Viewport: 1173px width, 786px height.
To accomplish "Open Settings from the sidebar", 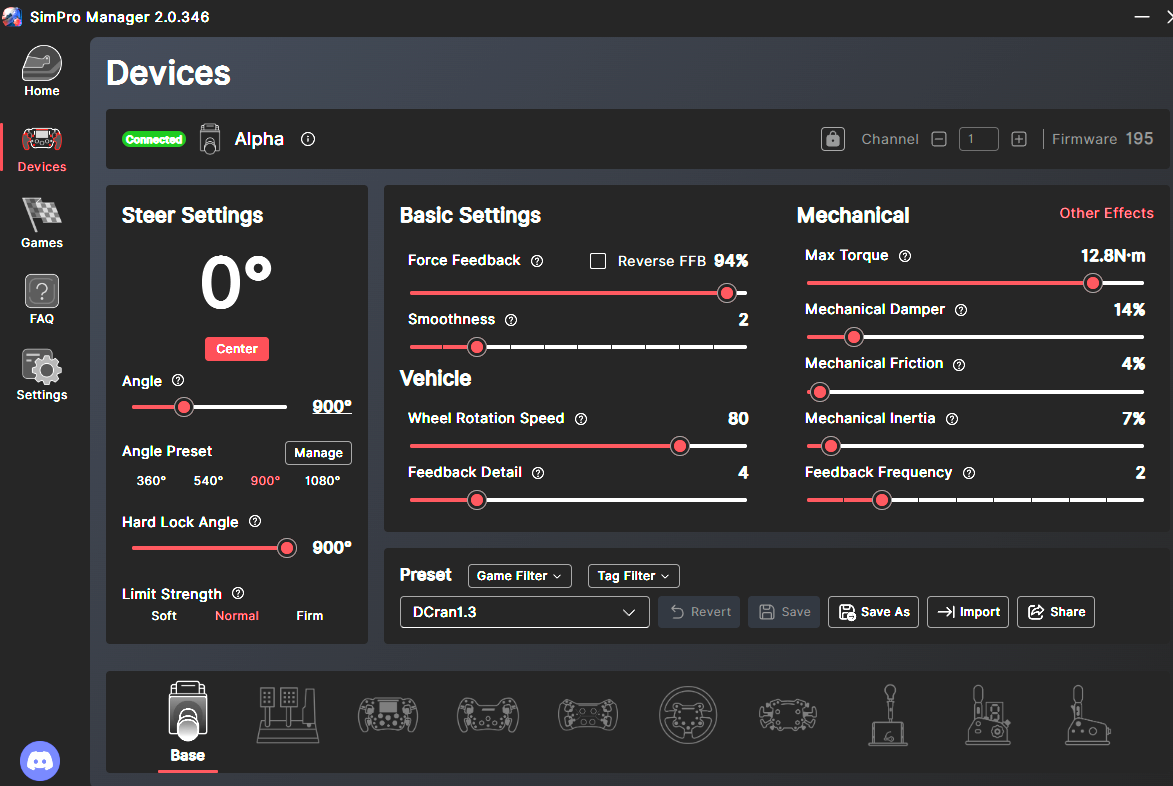I will (x=42, y=375).
